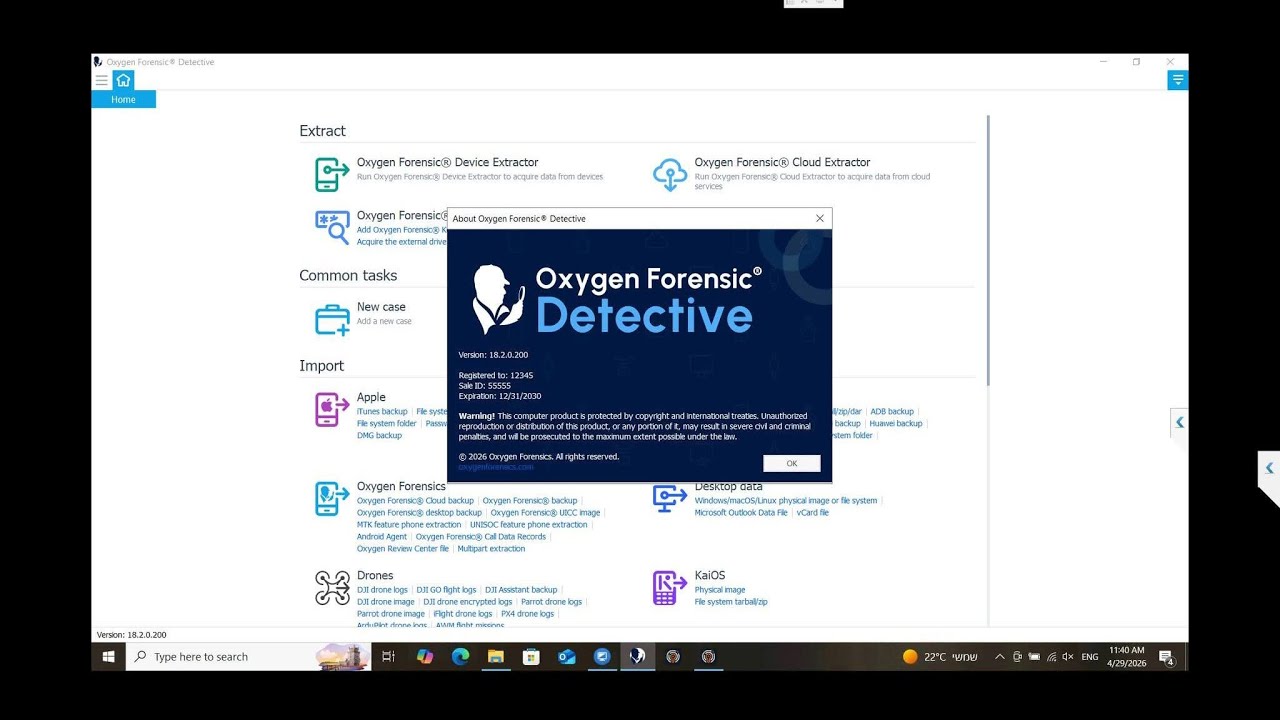Click the Oxygen Forensic Cloud backup link
This screenshot has height=720, width=1280.
tap(415, 500)
